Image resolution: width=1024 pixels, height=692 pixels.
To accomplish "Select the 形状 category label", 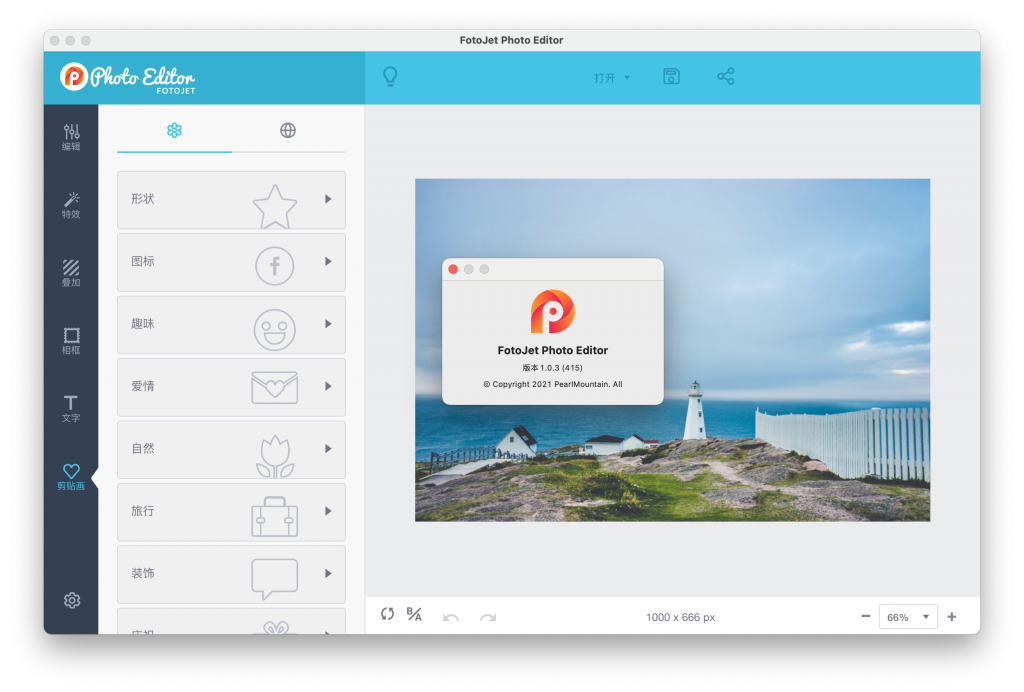I will tap(142, 199).
